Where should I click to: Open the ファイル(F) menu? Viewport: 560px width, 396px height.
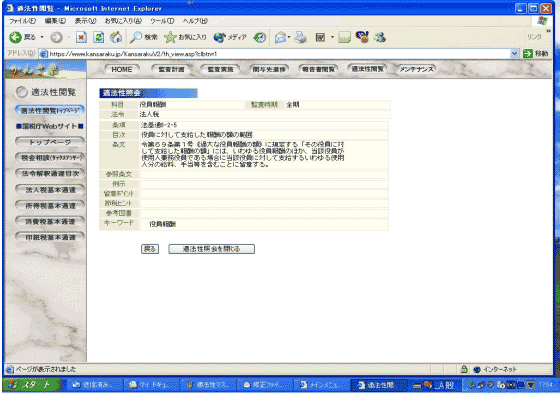(22, 21)
